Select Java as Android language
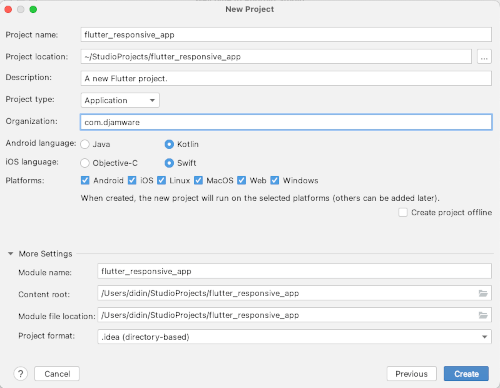 click(x=85, y=144)
